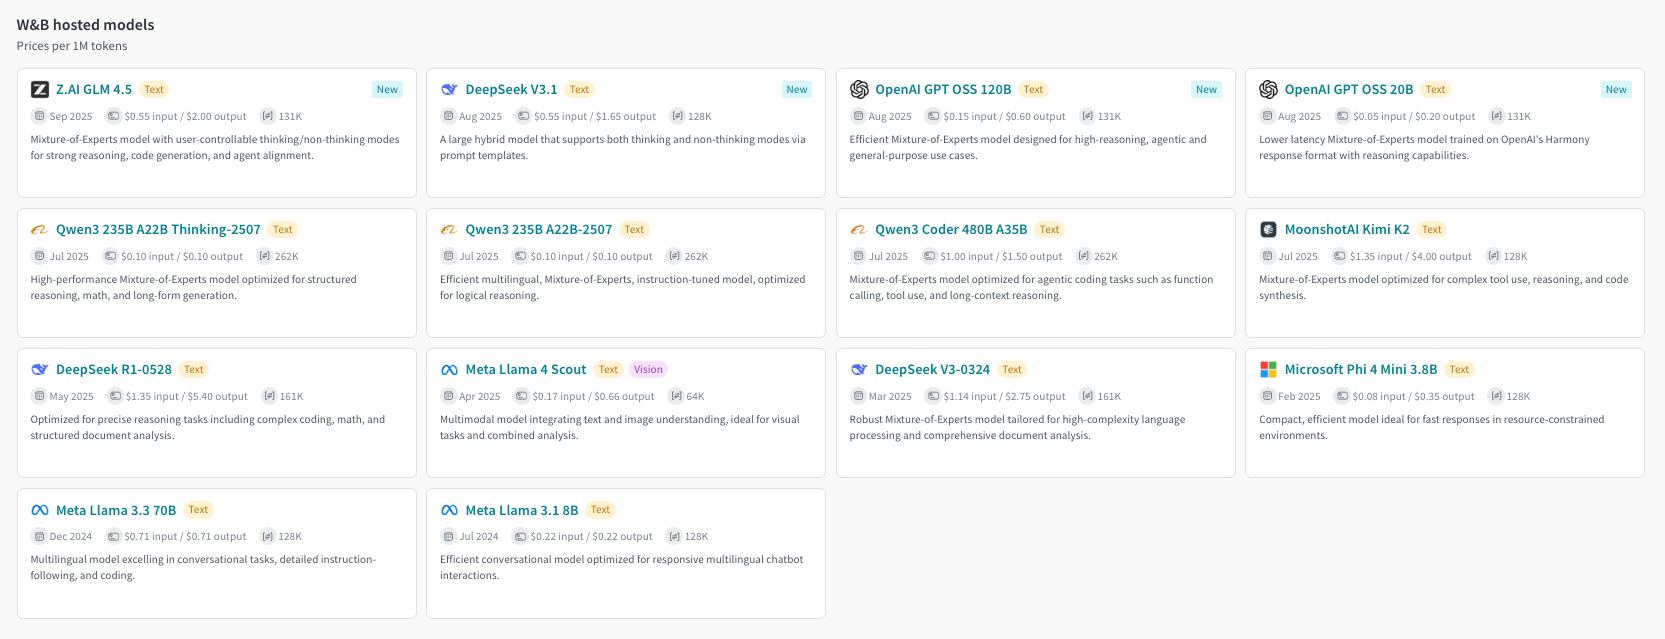Click the 'Apr 2025' release date
The width and height of the screenshot is (1665, 639).
tap(480, 396)
